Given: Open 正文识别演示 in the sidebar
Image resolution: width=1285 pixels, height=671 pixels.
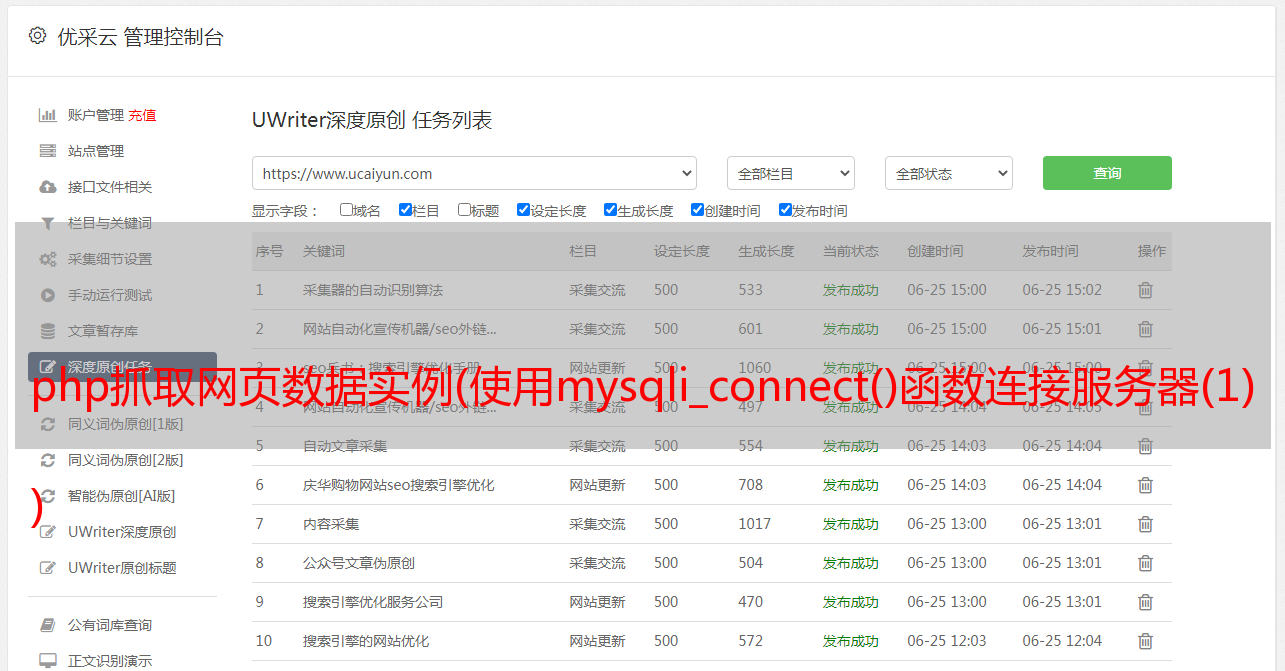Looking at the screenshot, I should coord(110,661).
